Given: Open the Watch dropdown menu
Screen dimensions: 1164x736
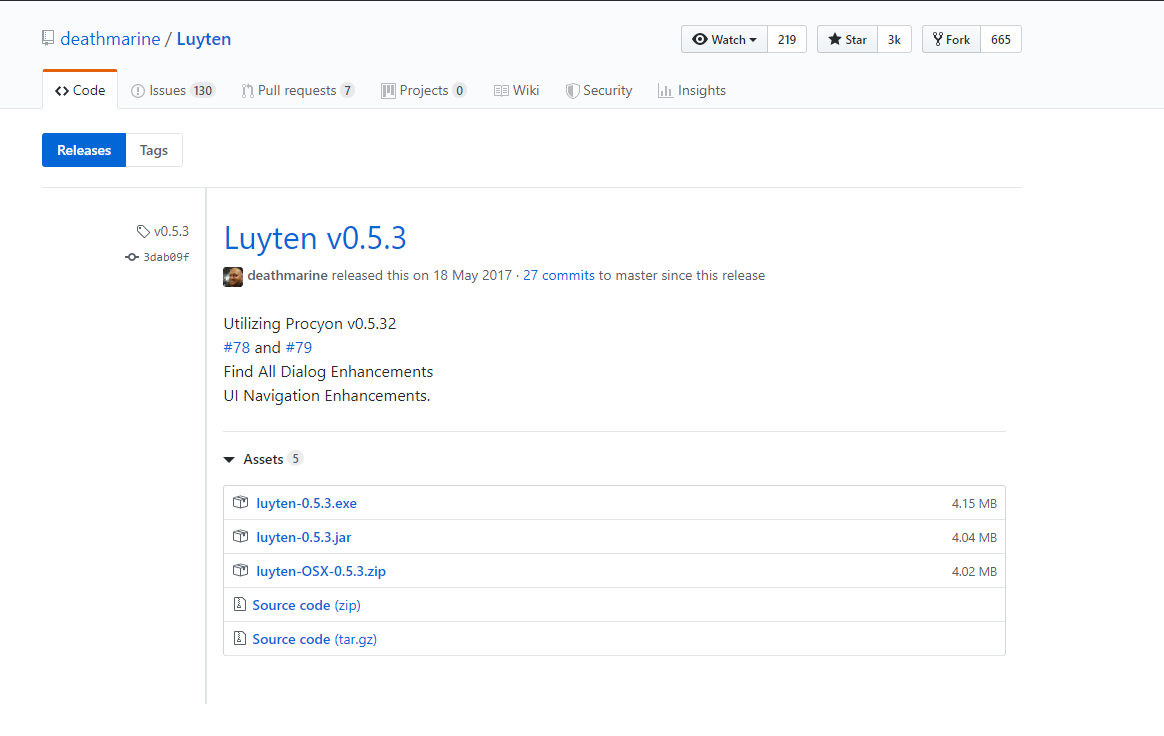Looking at the screenshot, I should coord(724,39).
